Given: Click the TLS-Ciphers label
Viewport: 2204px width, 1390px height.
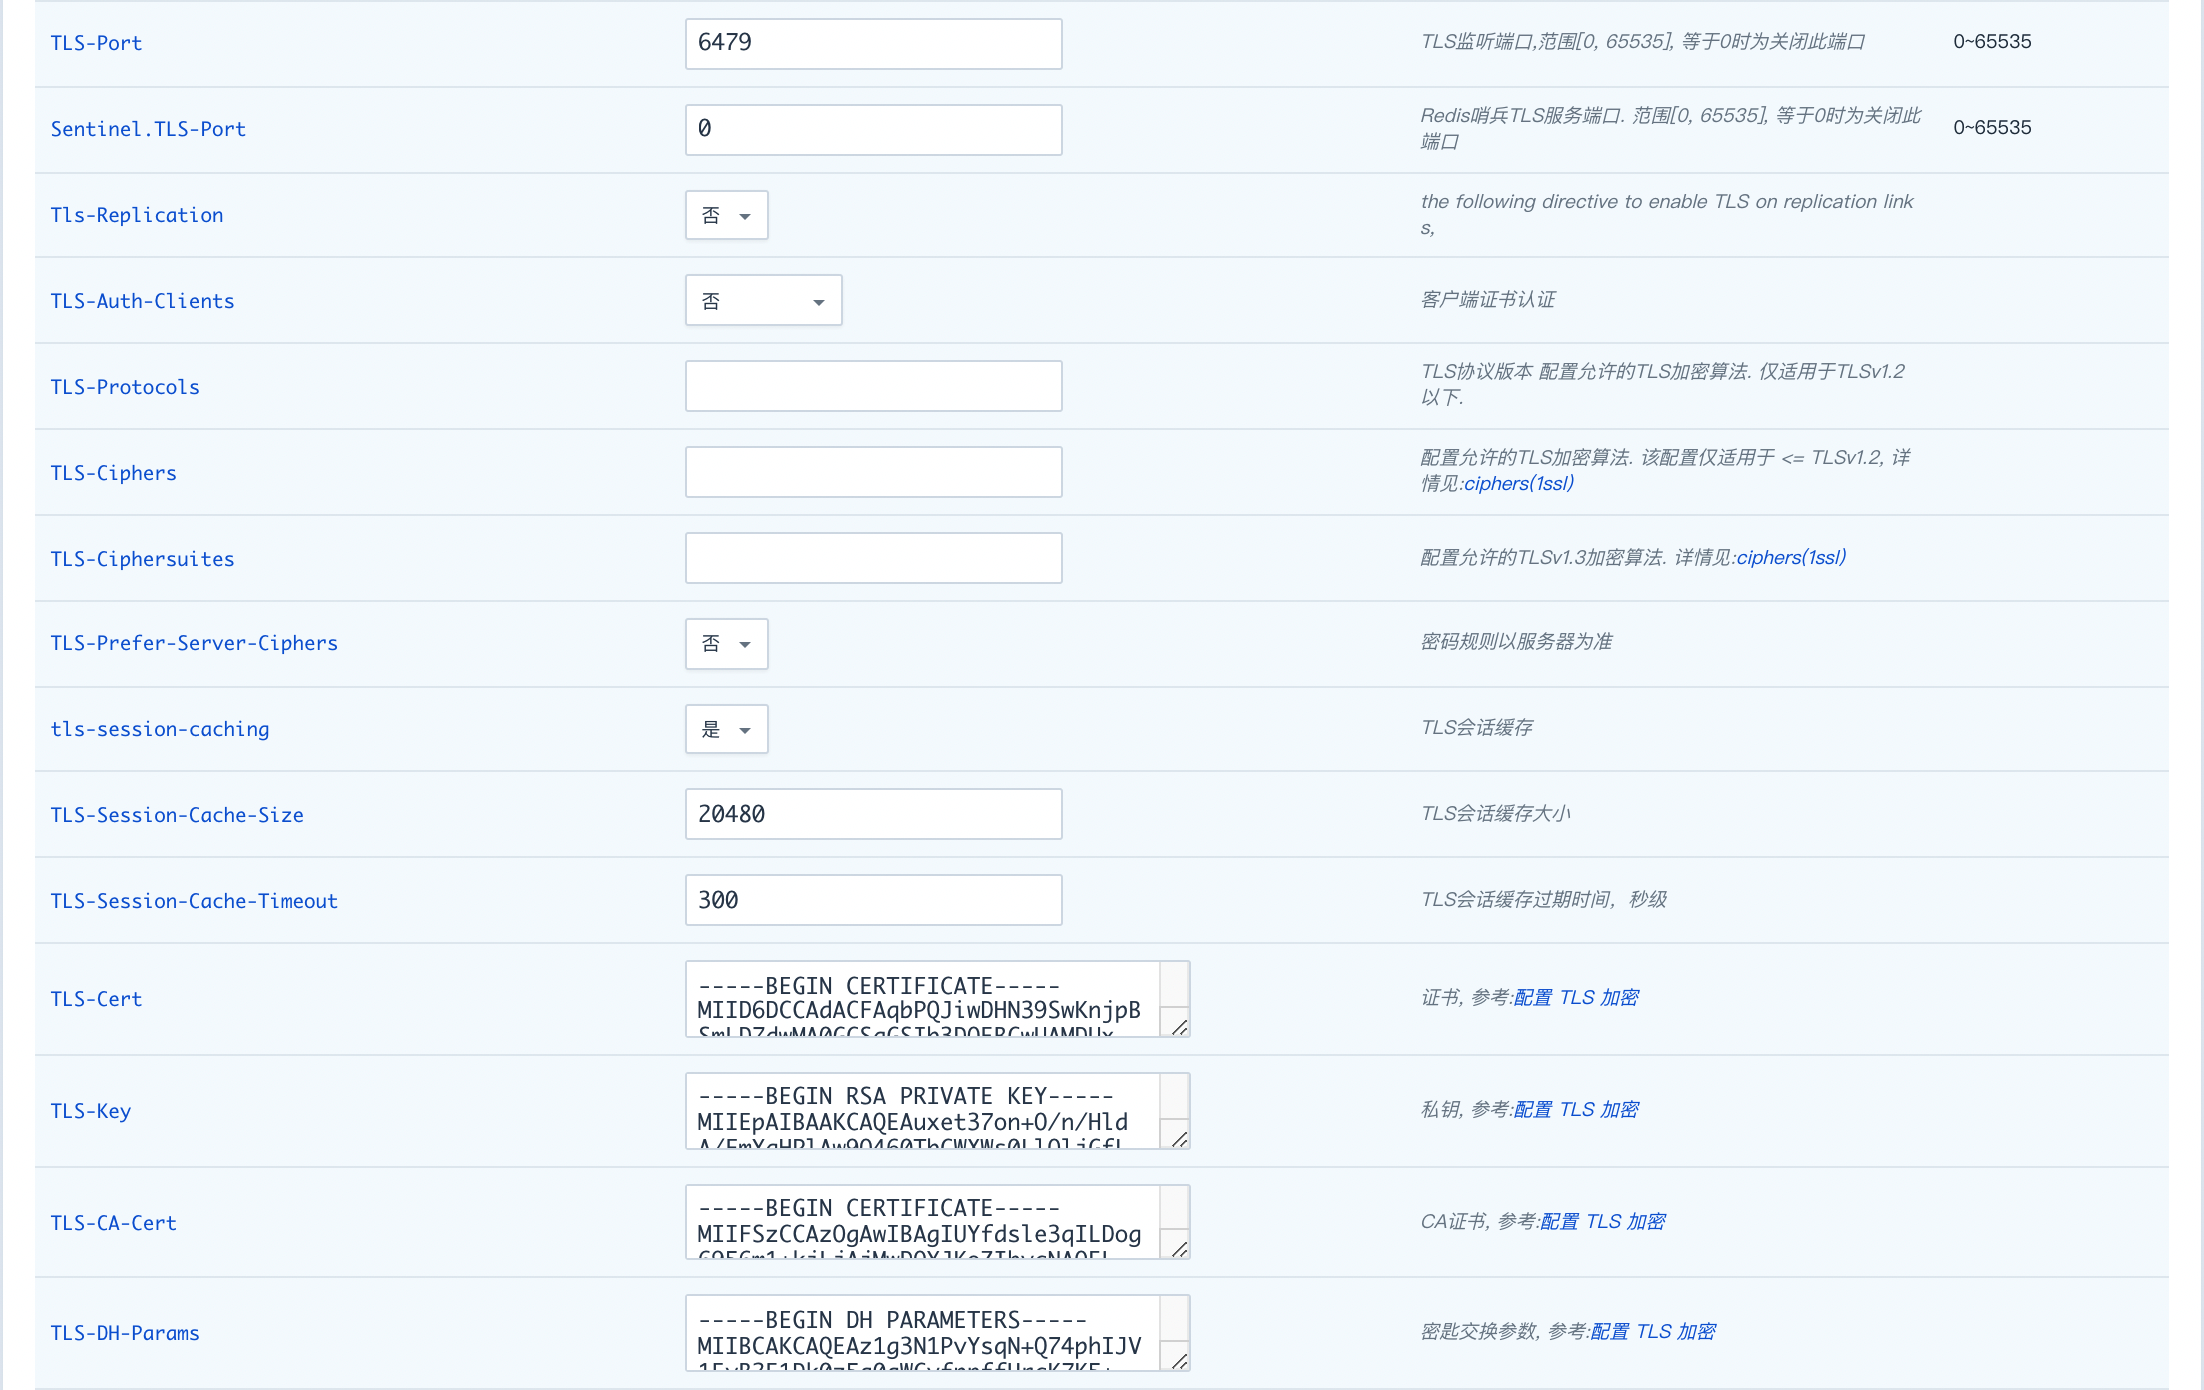Looking at the screenshot, I should point(113,473).
